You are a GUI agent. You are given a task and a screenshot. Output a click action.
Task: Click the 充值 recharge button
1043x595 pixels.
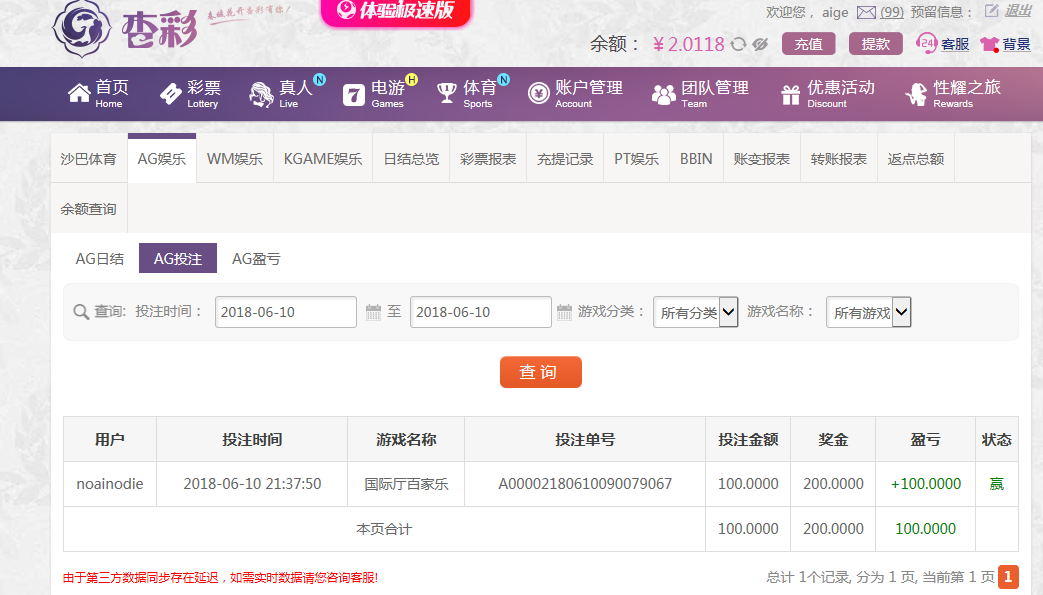click(809, 44)
